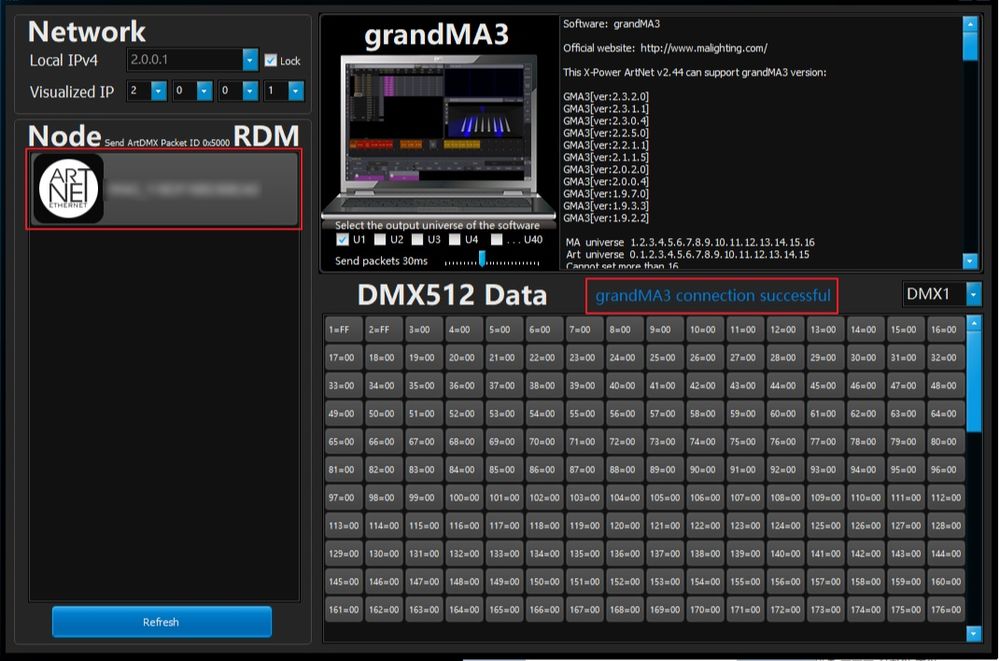Click DMX channel cell 1=FF

[x=344, y=330]
